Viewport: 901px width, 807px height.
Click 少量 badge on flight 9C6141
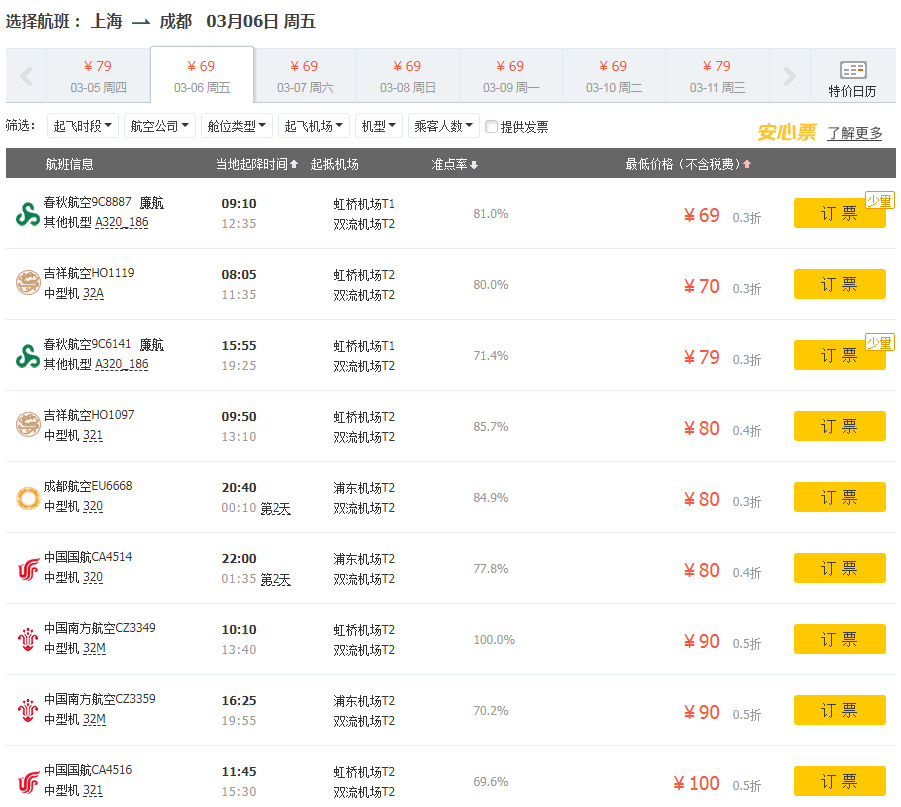(879, 343)
